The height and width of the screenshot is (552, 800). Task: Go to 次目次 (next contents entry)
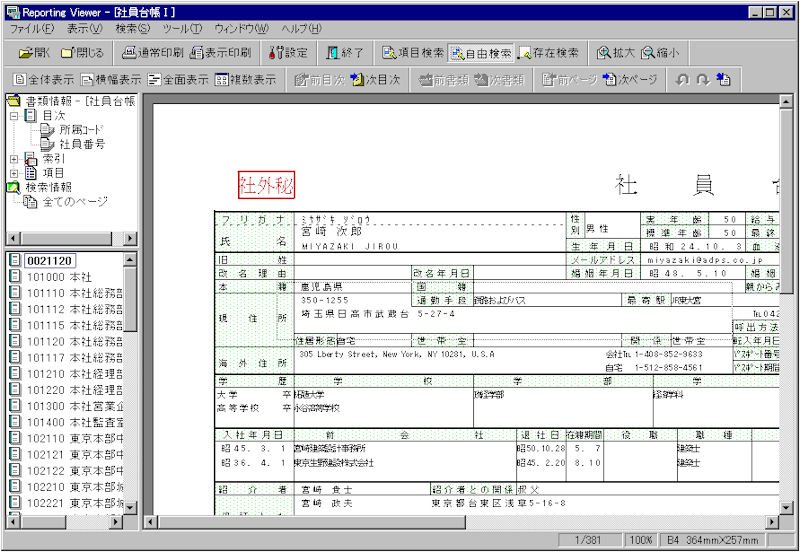(x=376, y=80)
